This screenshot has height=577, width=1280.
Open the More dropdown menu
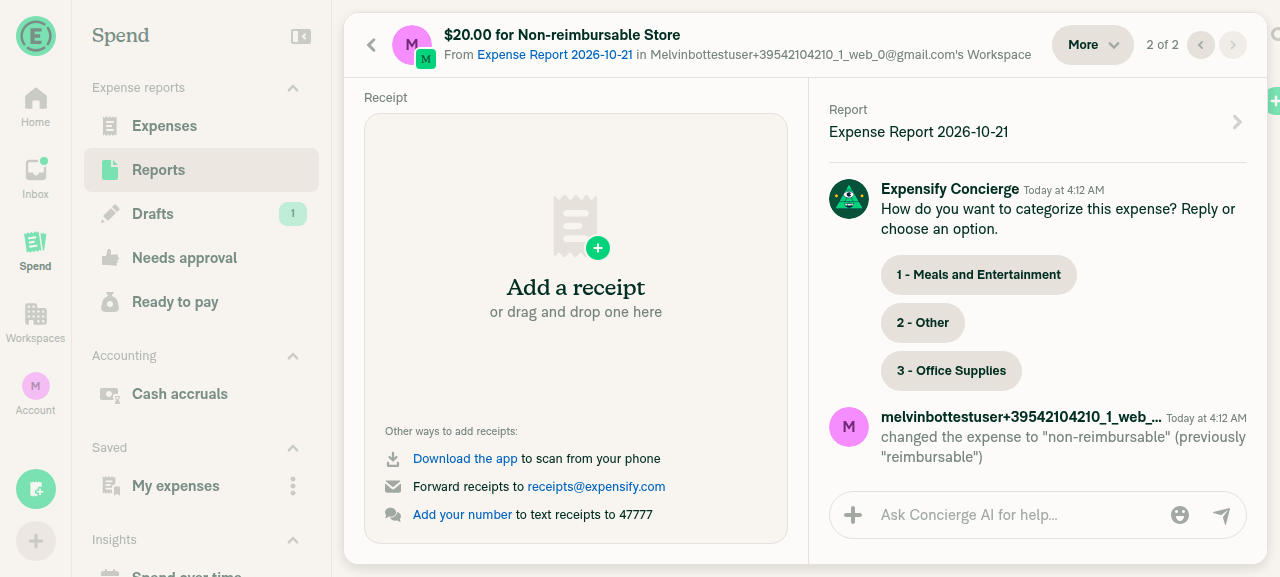click(1092, 45)
